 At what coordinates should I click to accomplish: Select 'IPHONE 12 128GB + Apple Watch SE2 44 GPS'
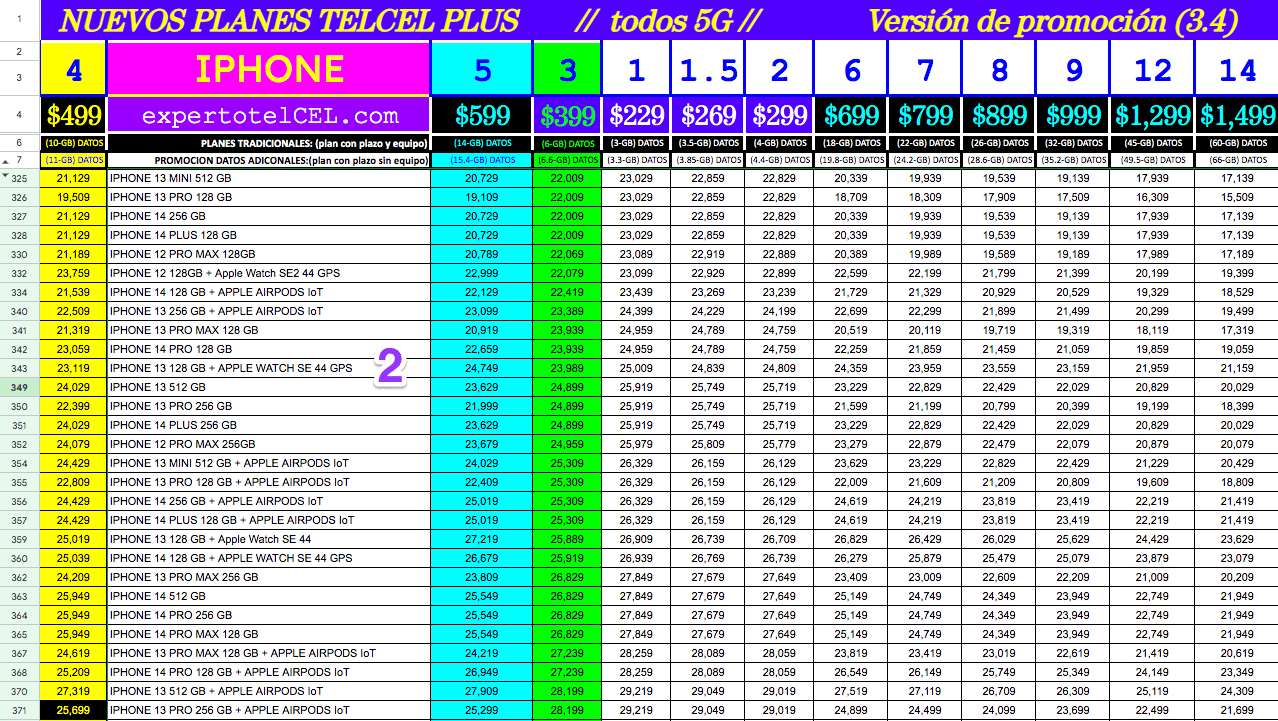(269, 273)
